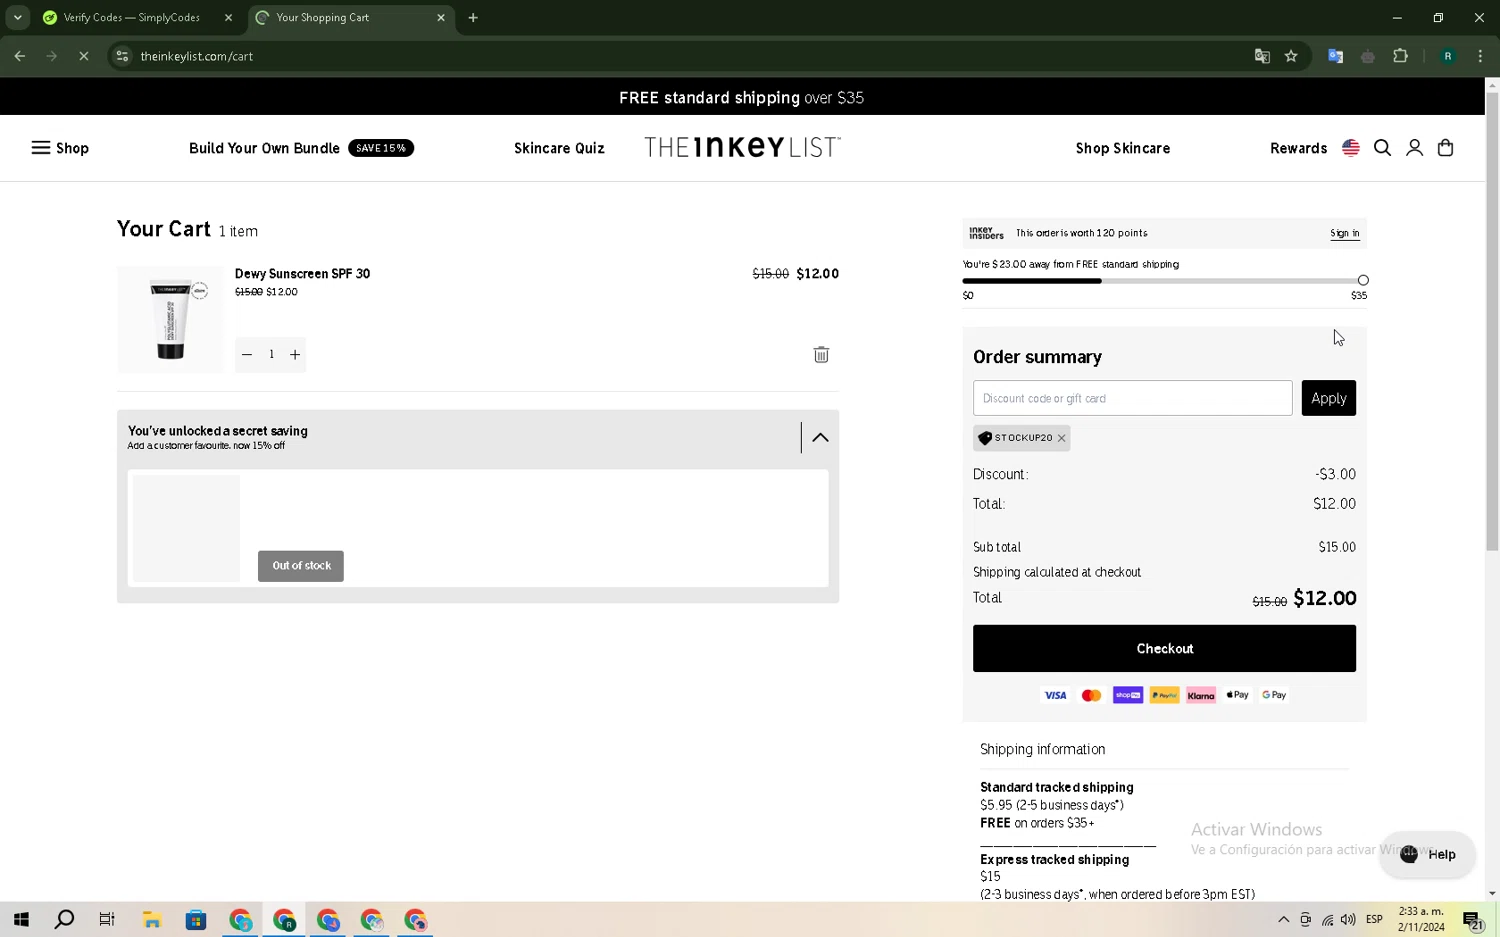1500x937 pixels.
Task: Close the SimplyCodes tab
Action: [x=228, y=18]
